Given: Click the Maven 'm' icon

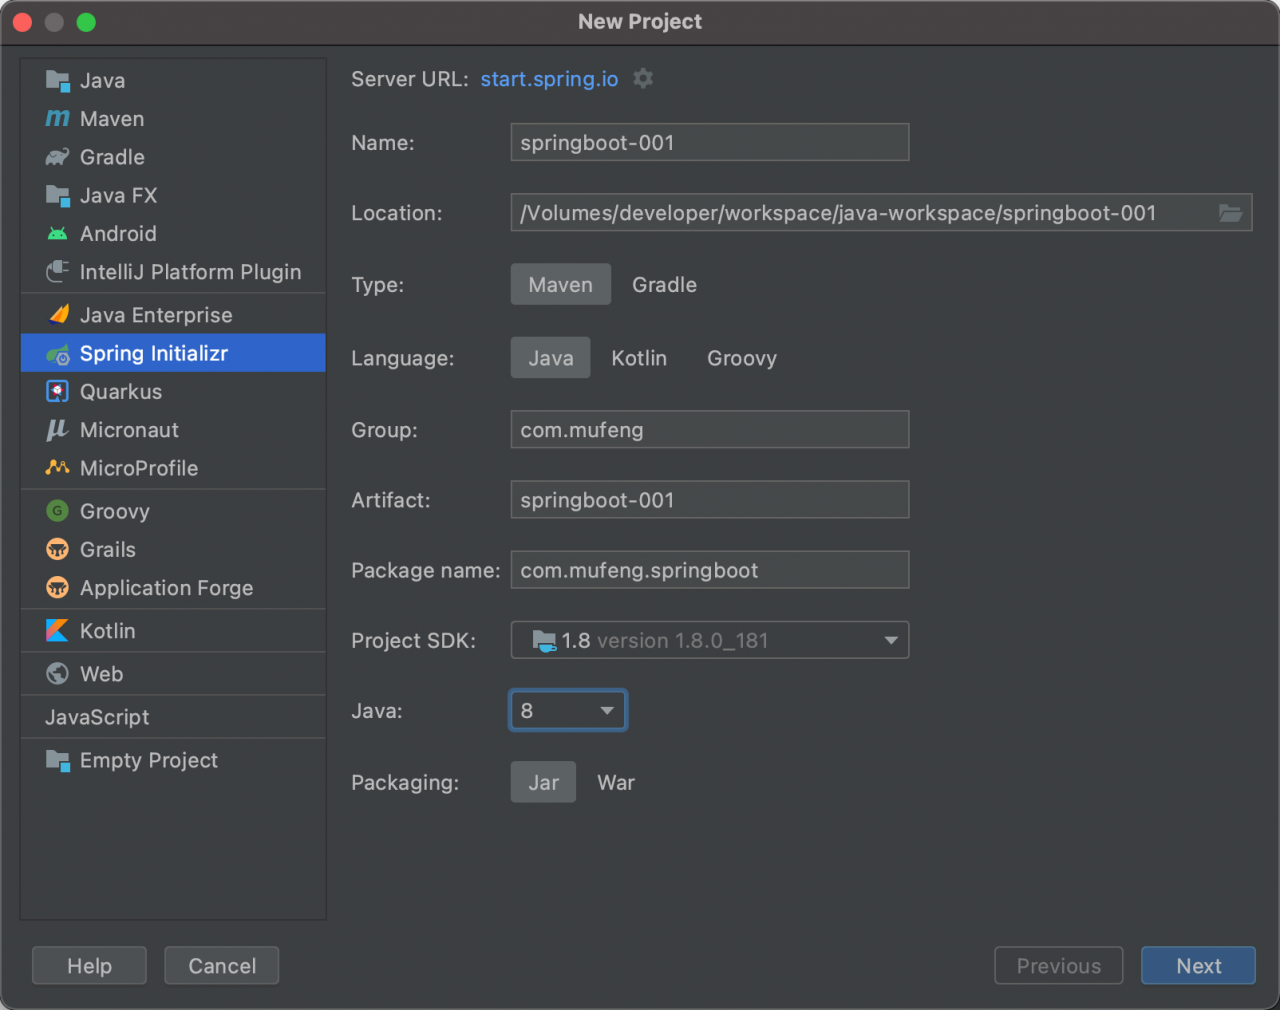Looking at the screenshot, I should point(58,119).
